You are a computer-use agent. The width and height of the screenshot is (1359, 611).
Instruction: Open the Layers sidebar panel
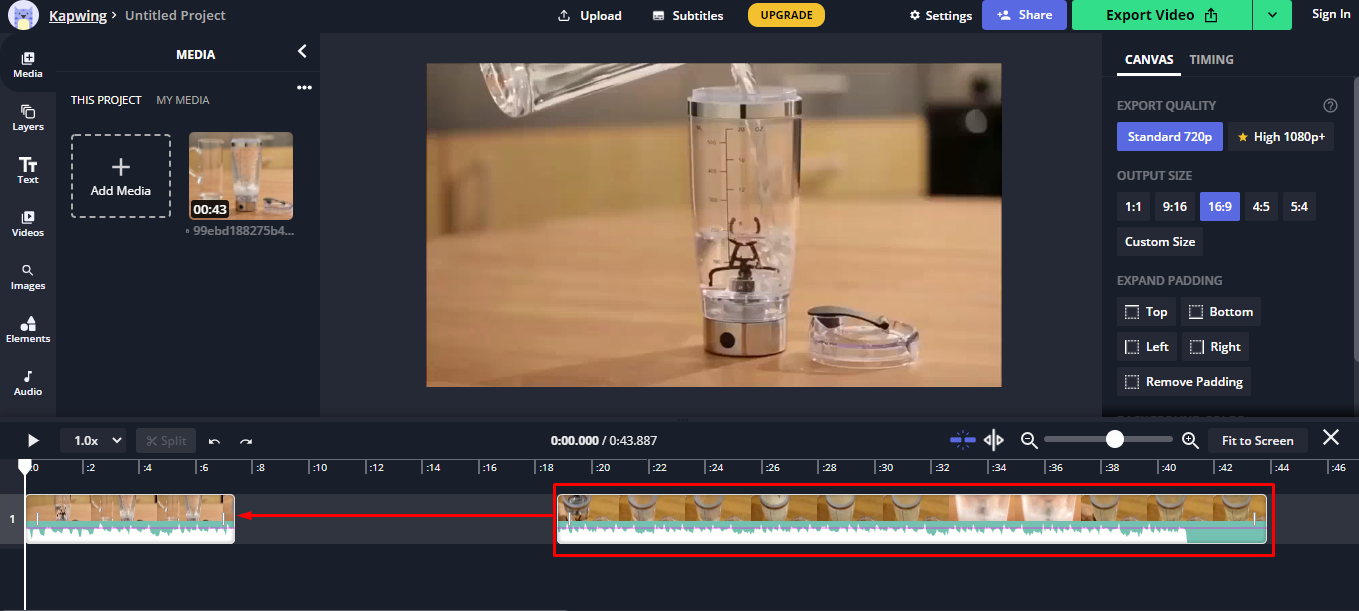tap(28, 118)
